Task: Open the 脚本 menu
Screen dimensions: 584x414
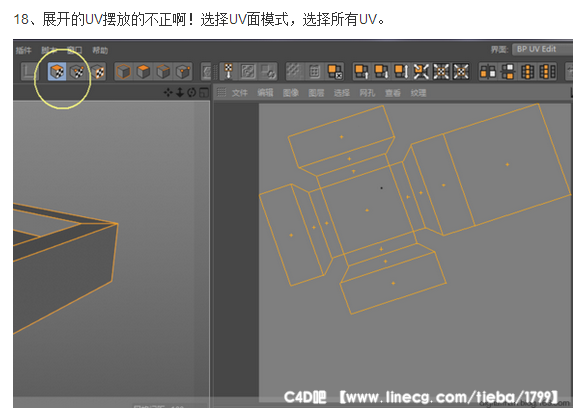Action: 49,50
